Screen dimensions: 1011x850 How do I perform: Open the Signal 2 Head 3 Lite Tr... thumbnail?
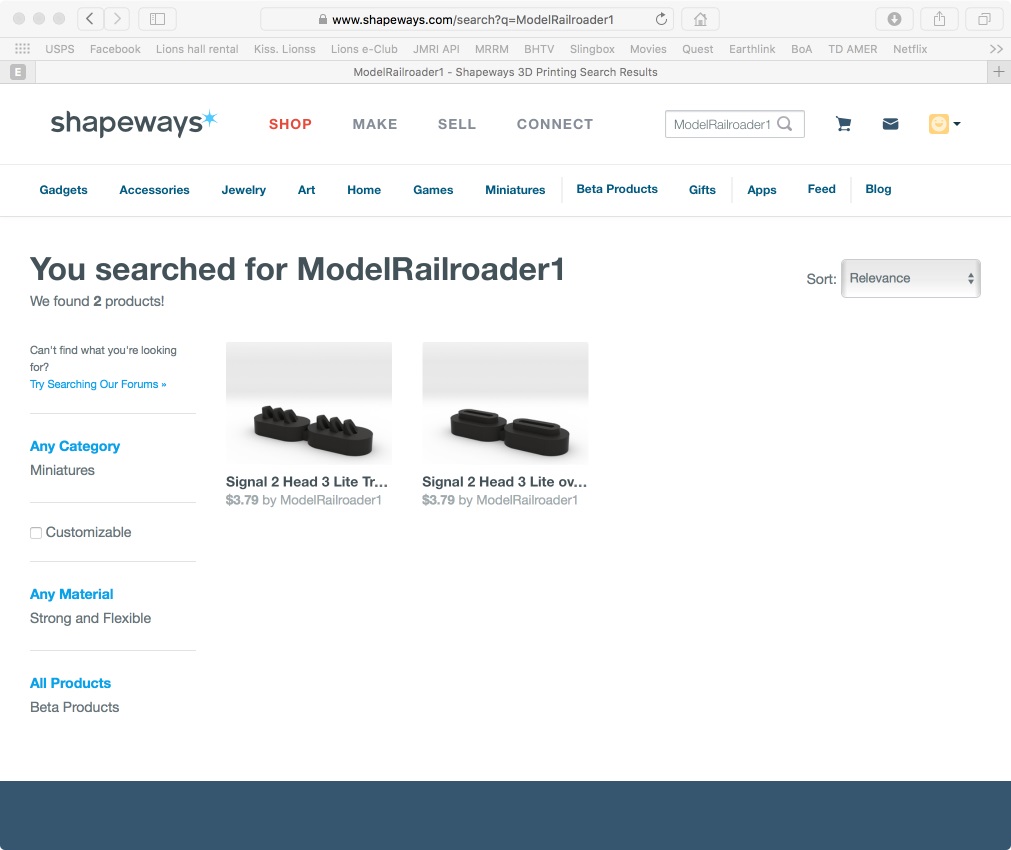point(309,403)
